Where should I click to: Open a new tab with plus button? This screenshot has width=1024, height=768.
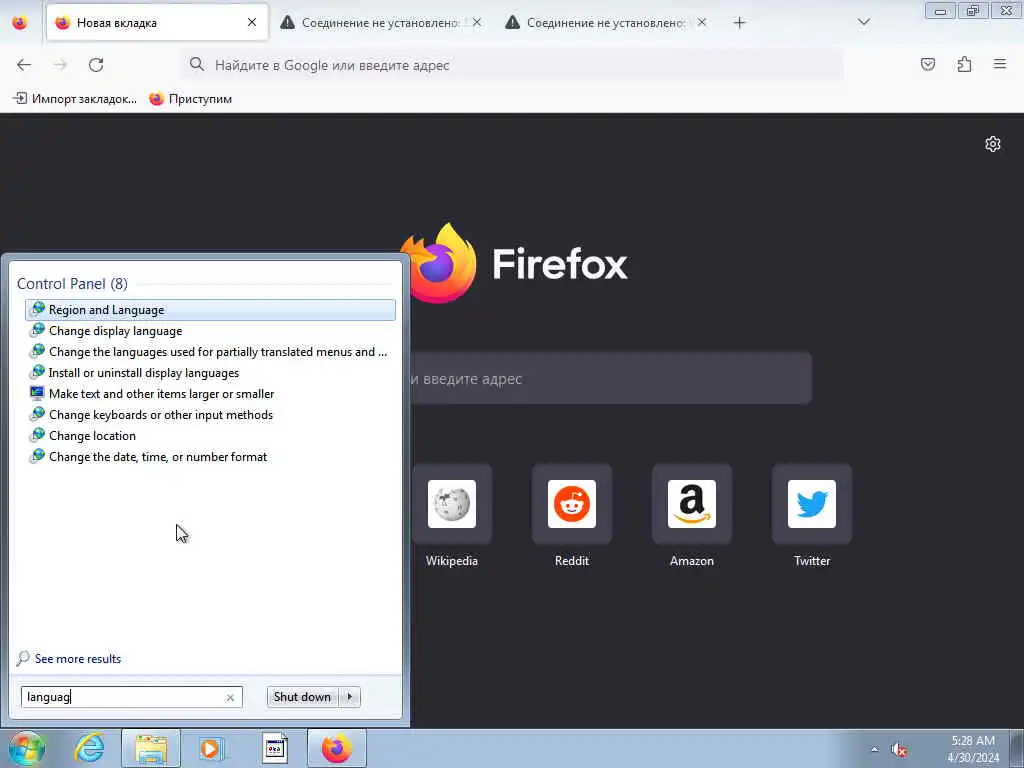point(739,23)
